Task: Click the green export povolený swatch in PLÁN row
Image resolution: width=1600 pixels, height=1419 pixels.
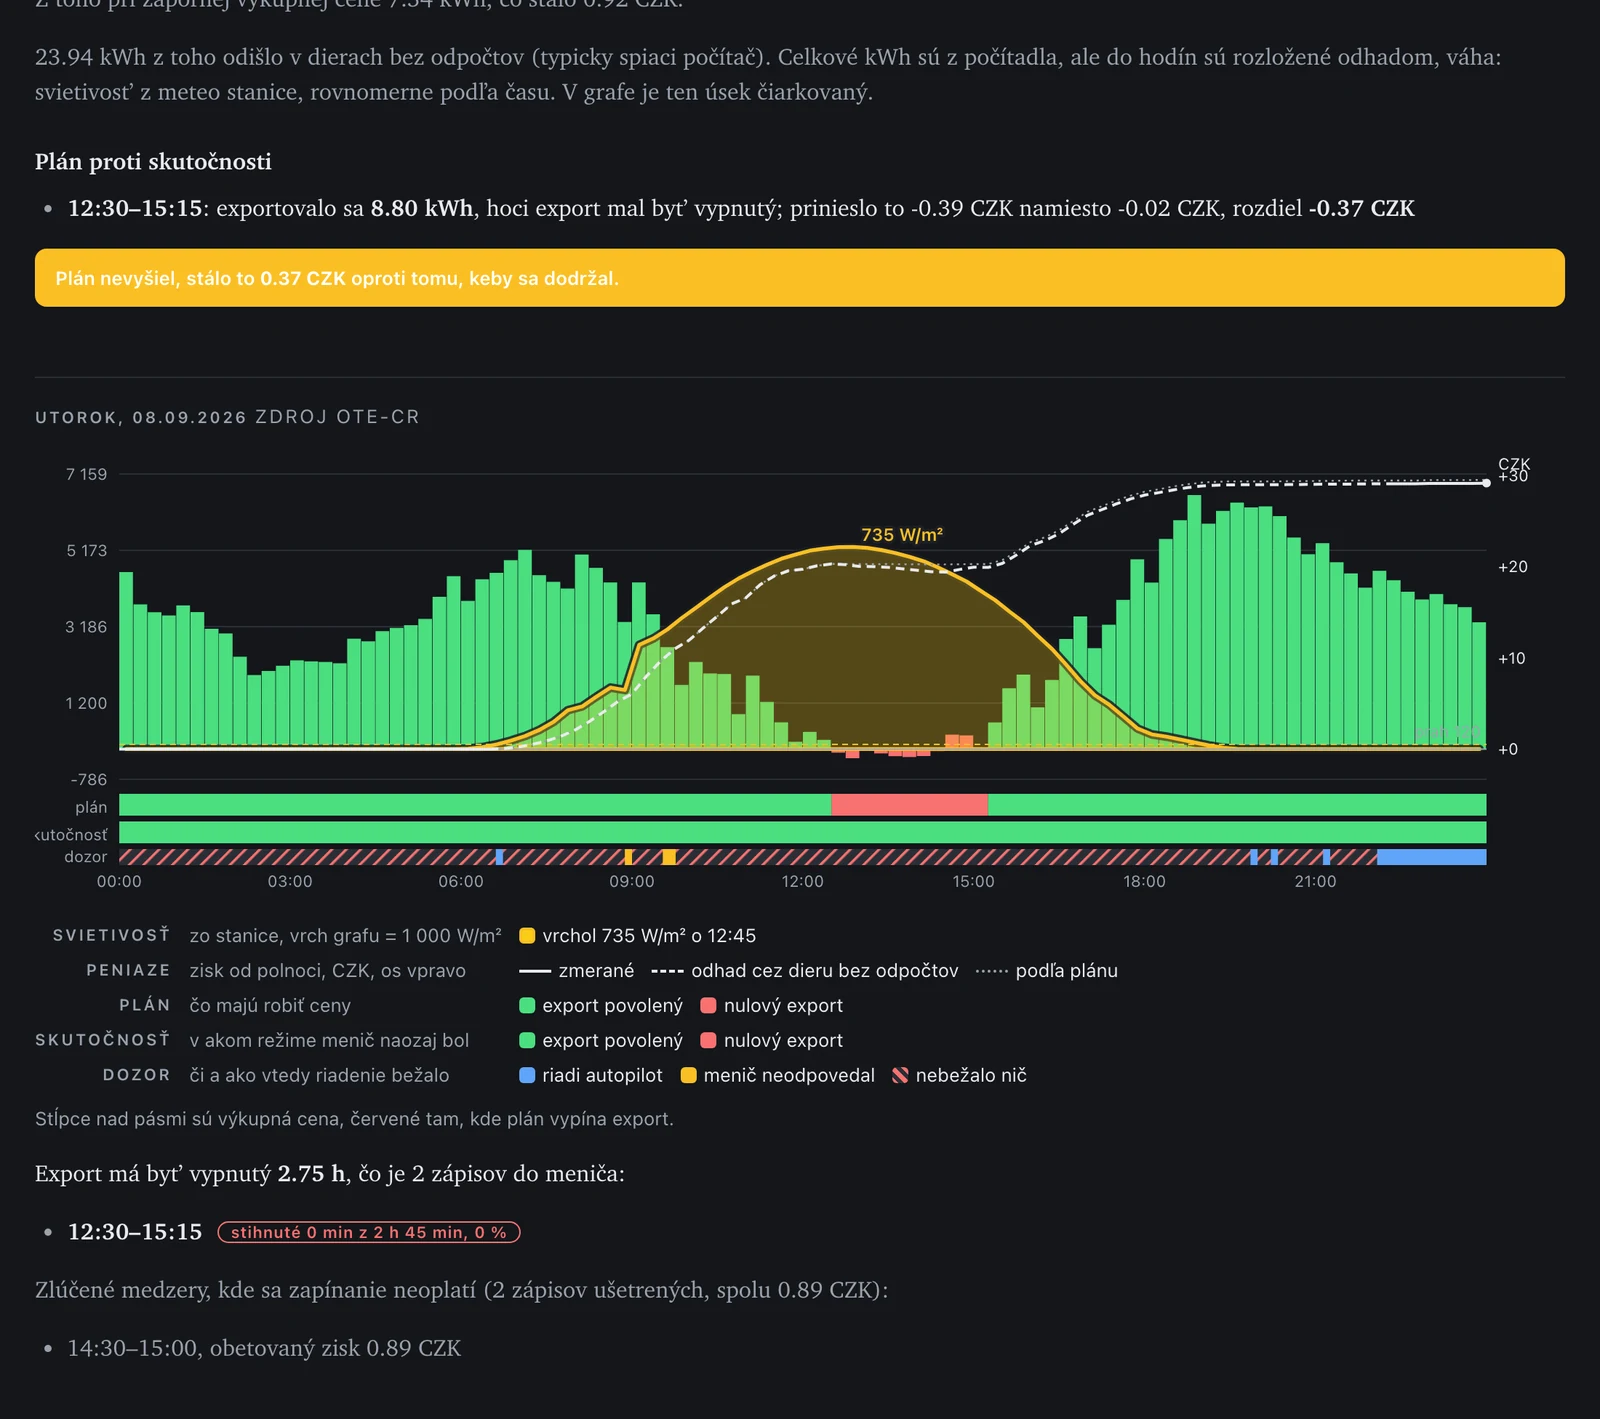Action: pos(527,1006)
